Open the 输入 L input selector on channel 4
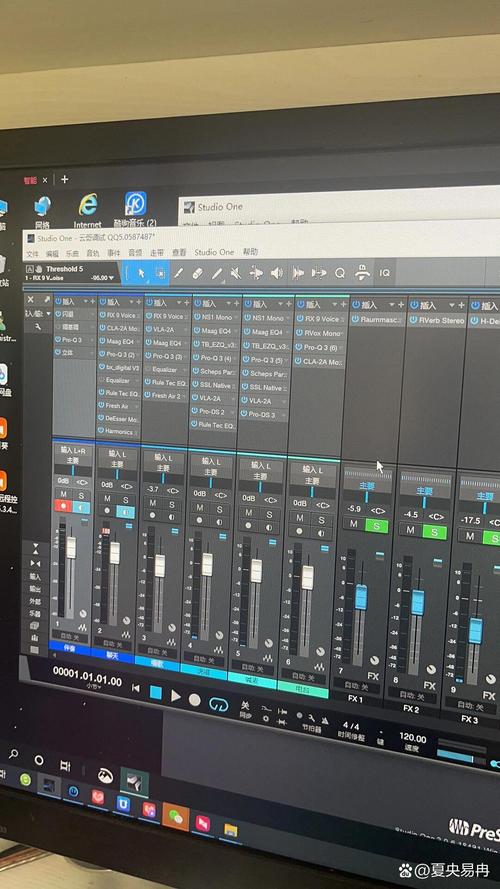The height and width of the screenshot is (889, 500). 210,462
